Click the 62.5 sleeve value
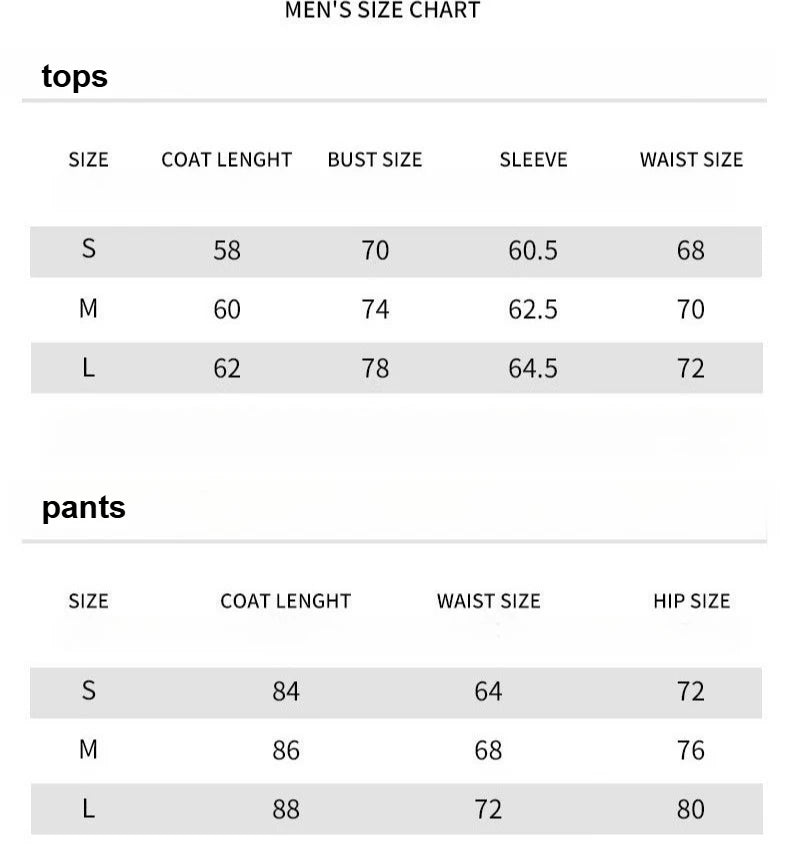The width and height of the screenshot is (790, 846). click(533, 309)
